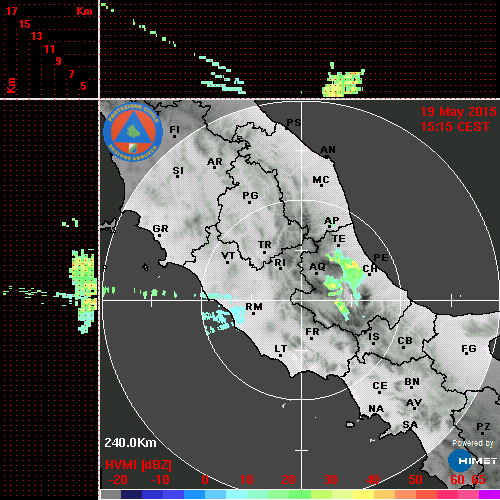Click the dark blue -20 dBZ swatch
The height and width of the screenshot is (500, 500).
point(131,494)
